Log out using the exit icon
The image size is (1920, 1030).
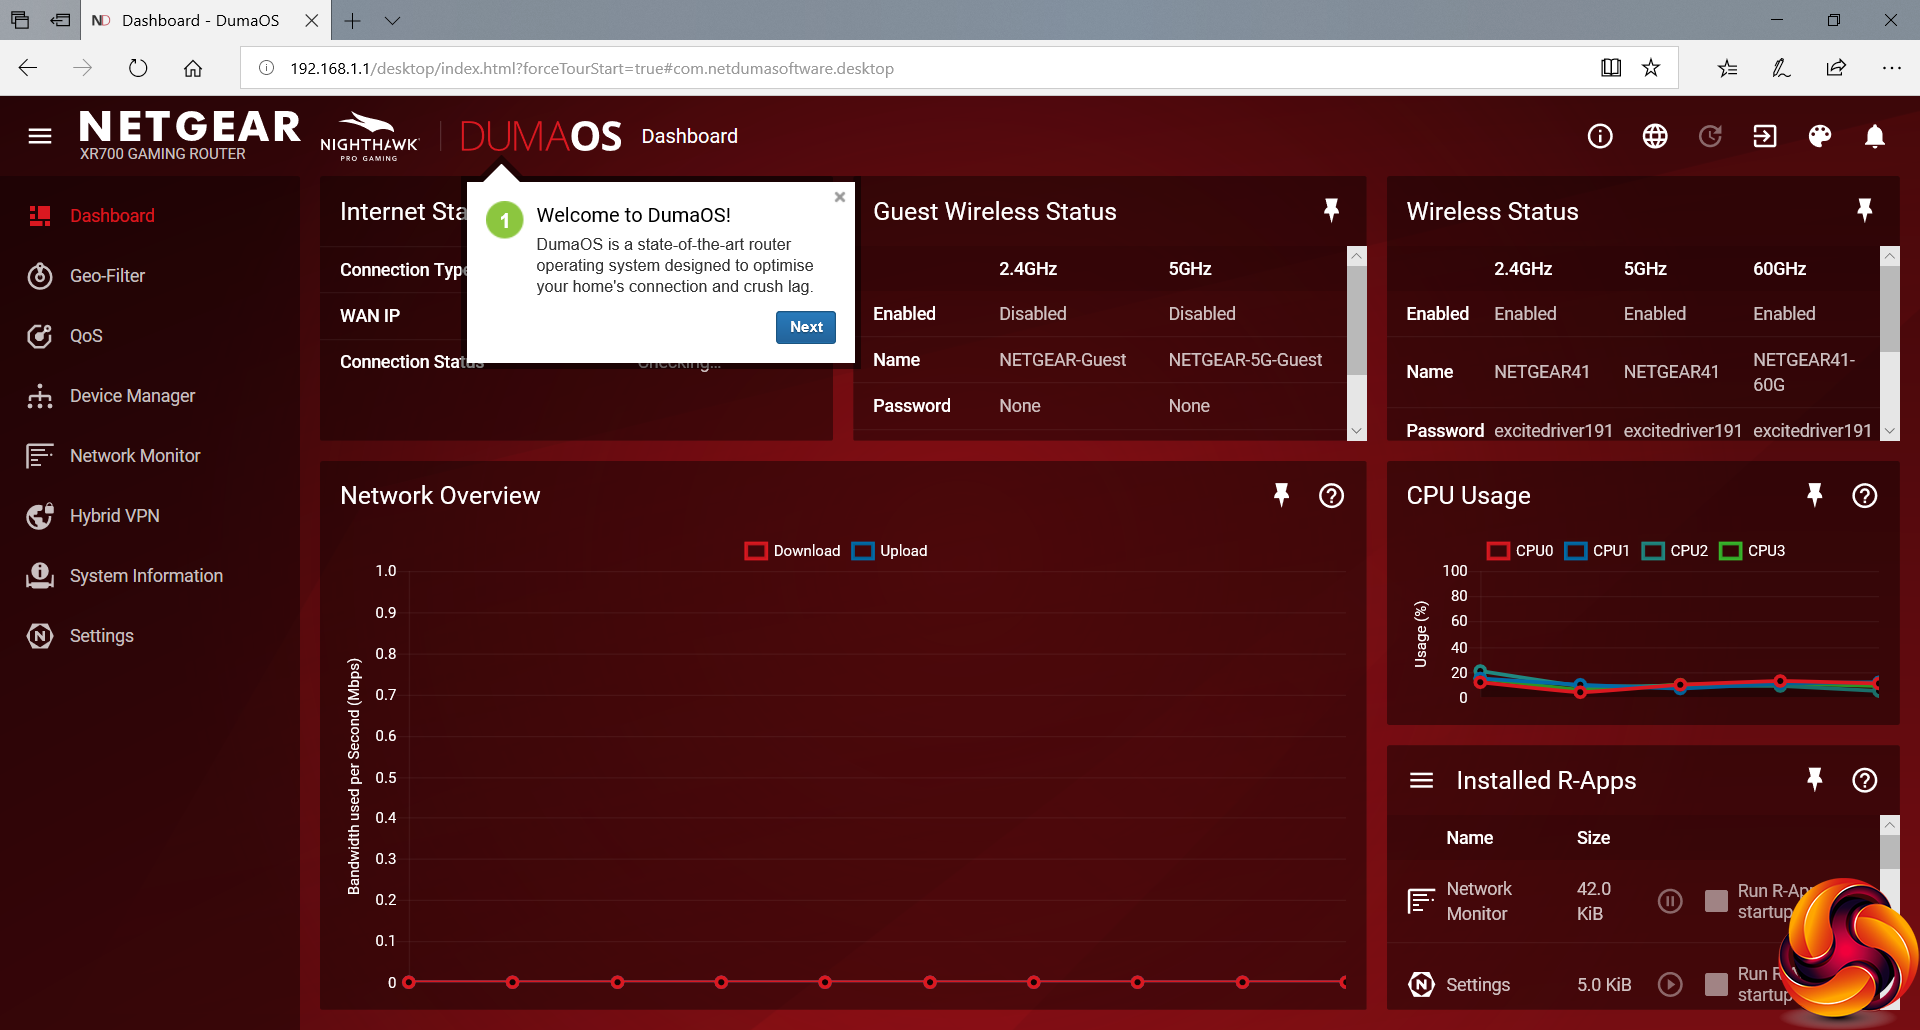tap(1765, 136)
